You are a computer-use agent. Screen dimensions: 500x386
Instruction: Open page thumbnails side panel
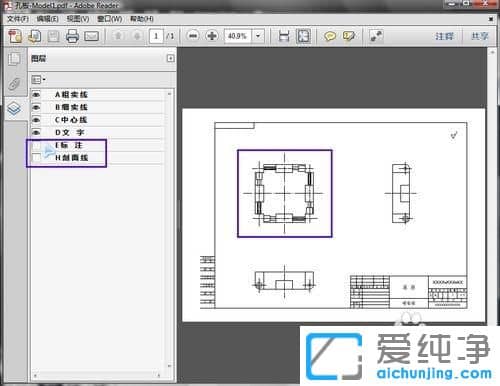[14, 59]
